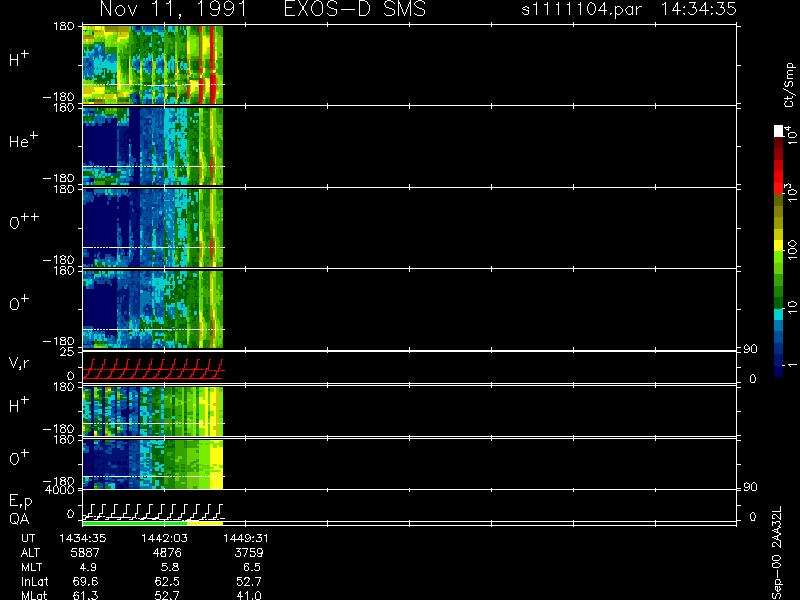Viewport: 800px width, 600px height.
Task: Click the O++ panel label
Action: [24, 221]
